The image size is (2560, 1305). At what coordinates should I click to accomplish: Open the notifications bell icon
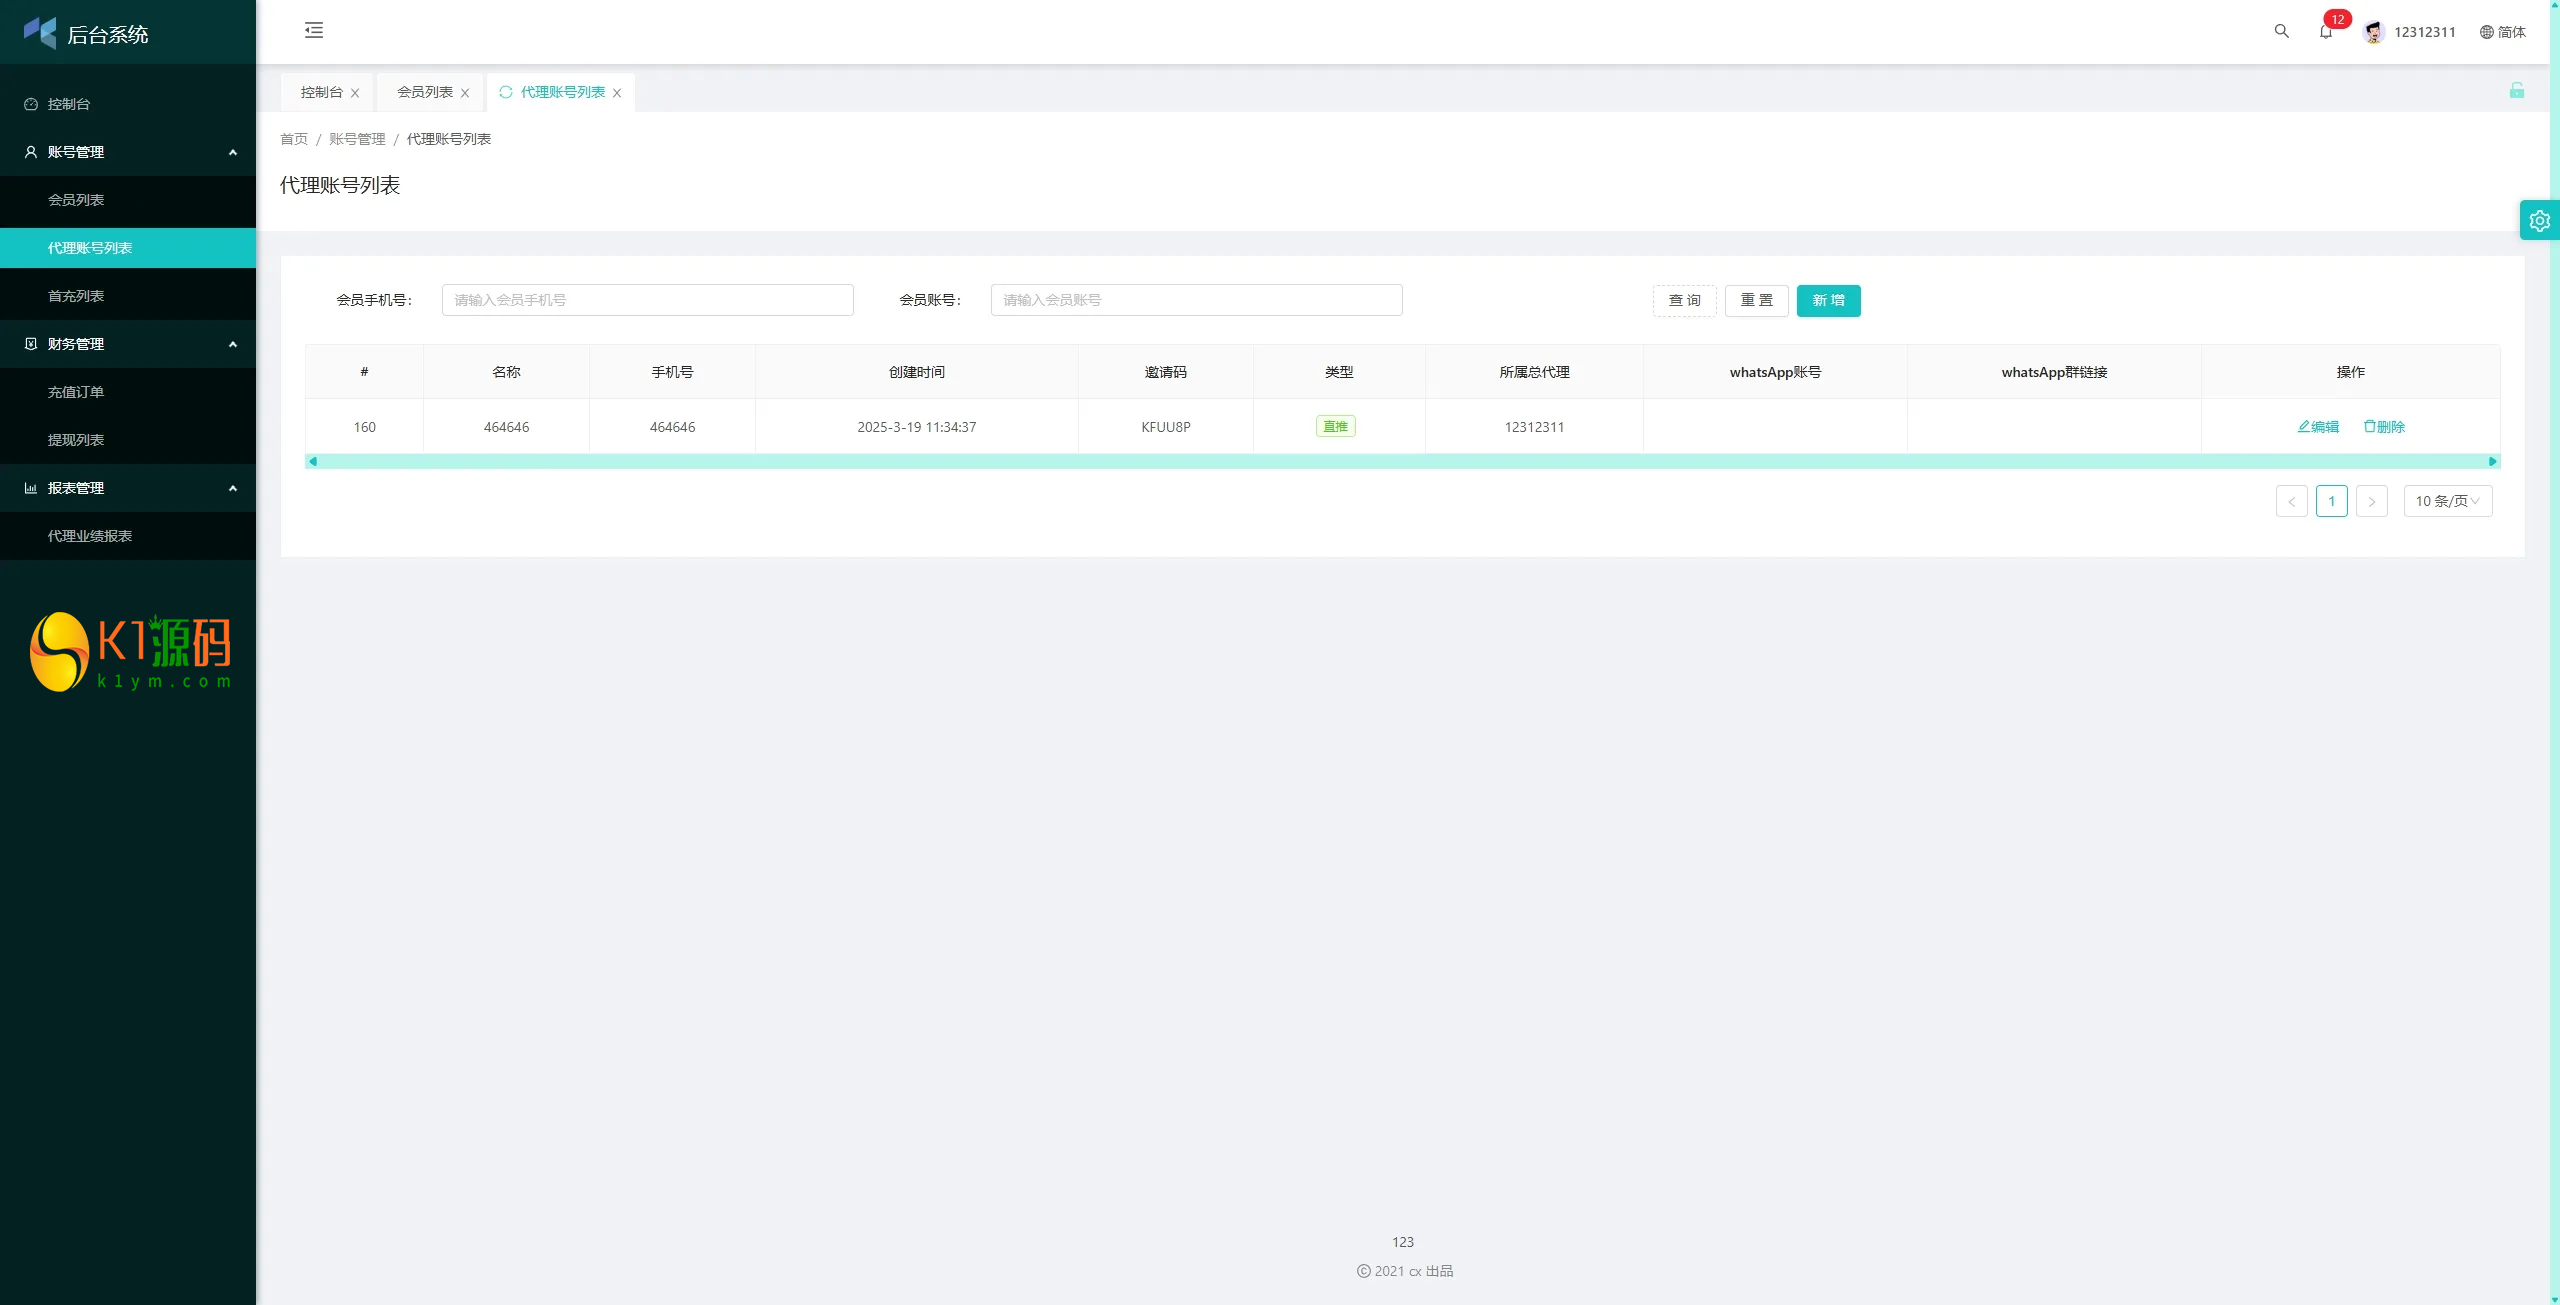coord(2325,32)
